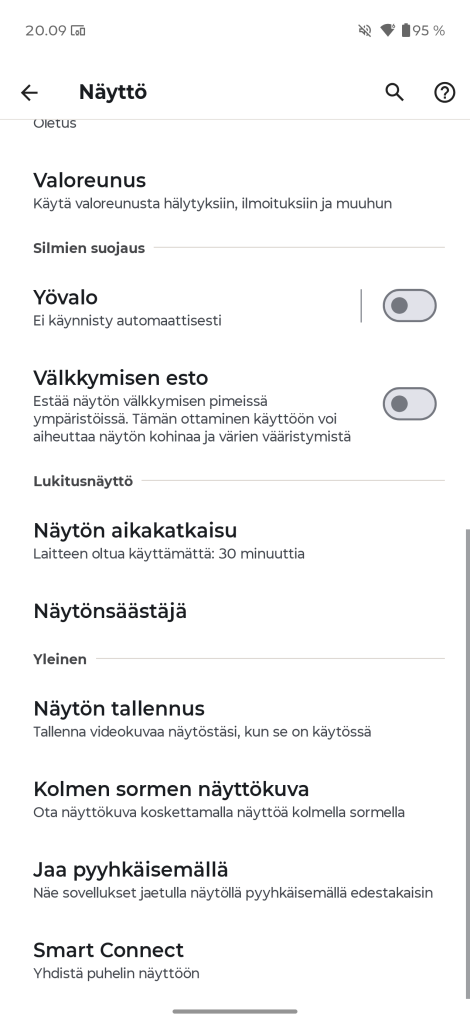The height and width of the screenshot is (1024, 470).
Task: Toggle the Yövalo switch
Action: pos(409,306)
